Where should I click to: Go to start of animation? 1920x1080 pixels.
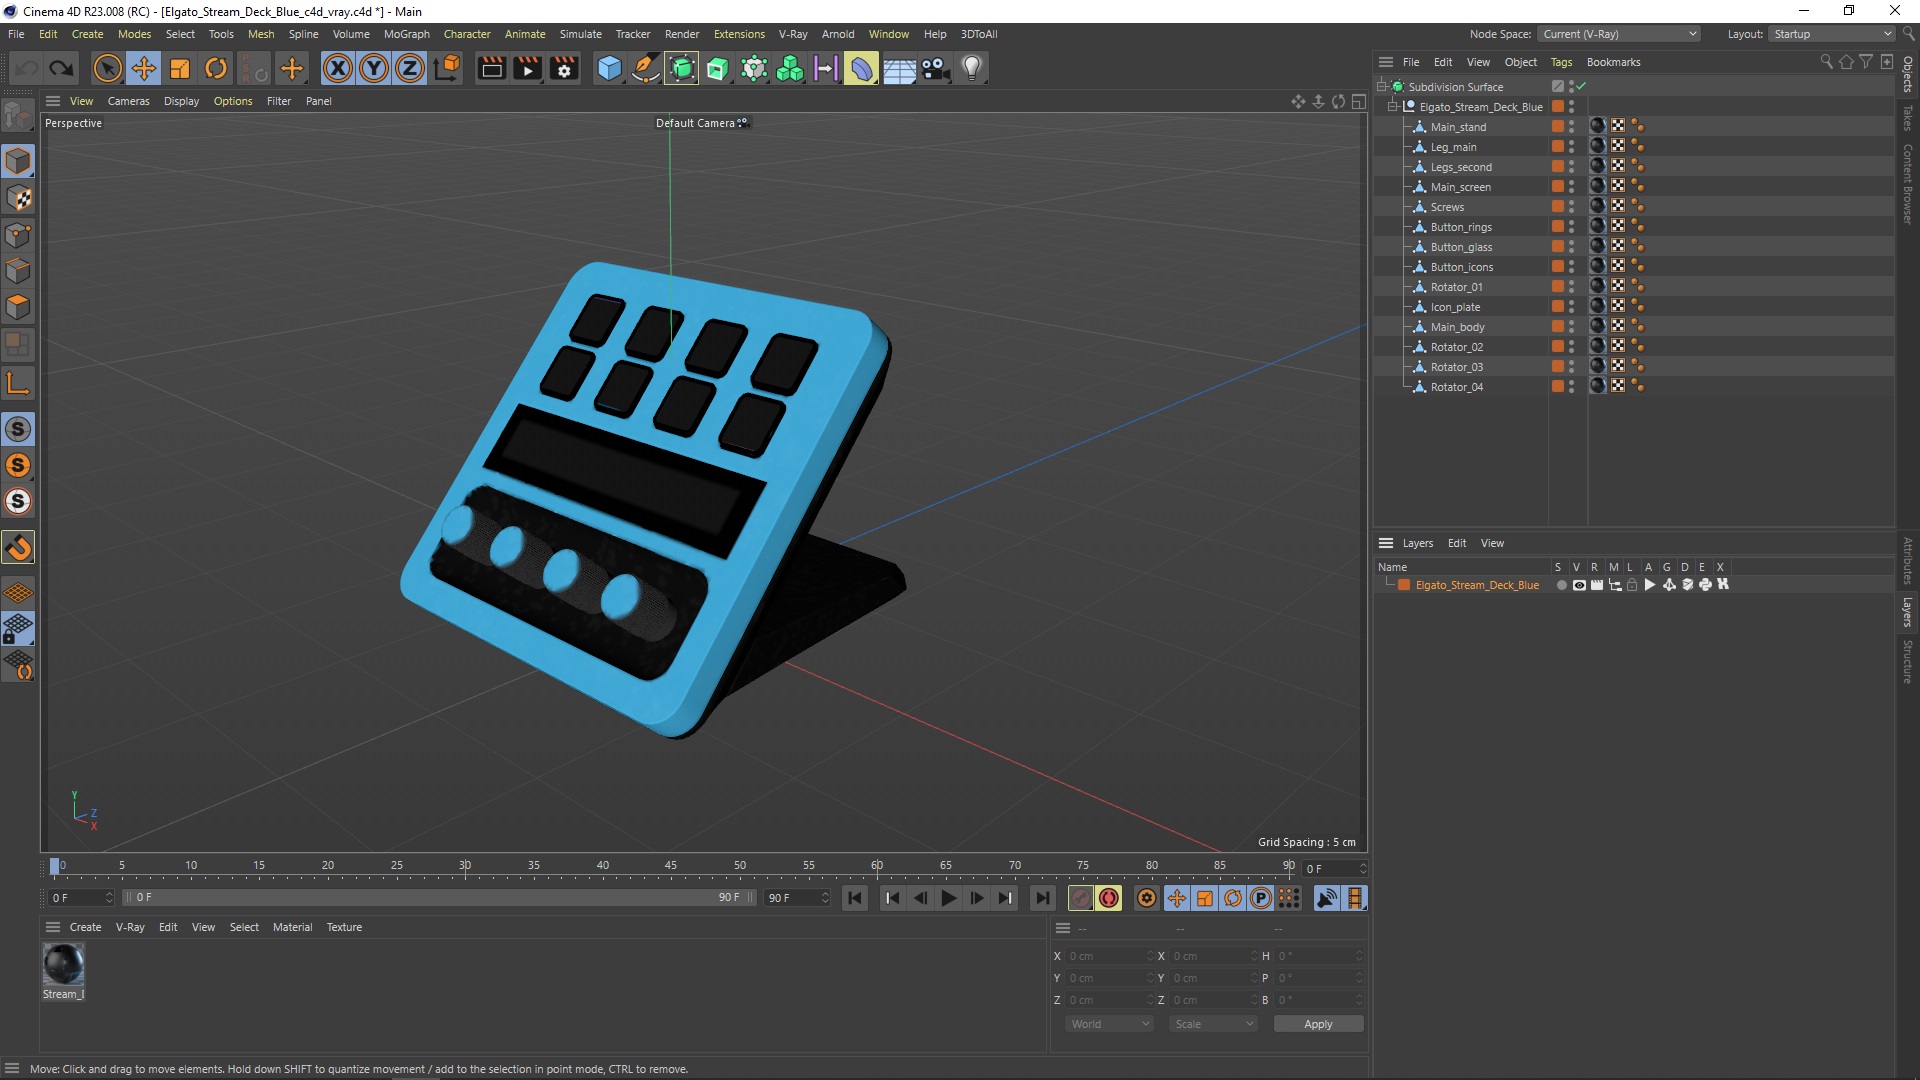click(855, 898)
